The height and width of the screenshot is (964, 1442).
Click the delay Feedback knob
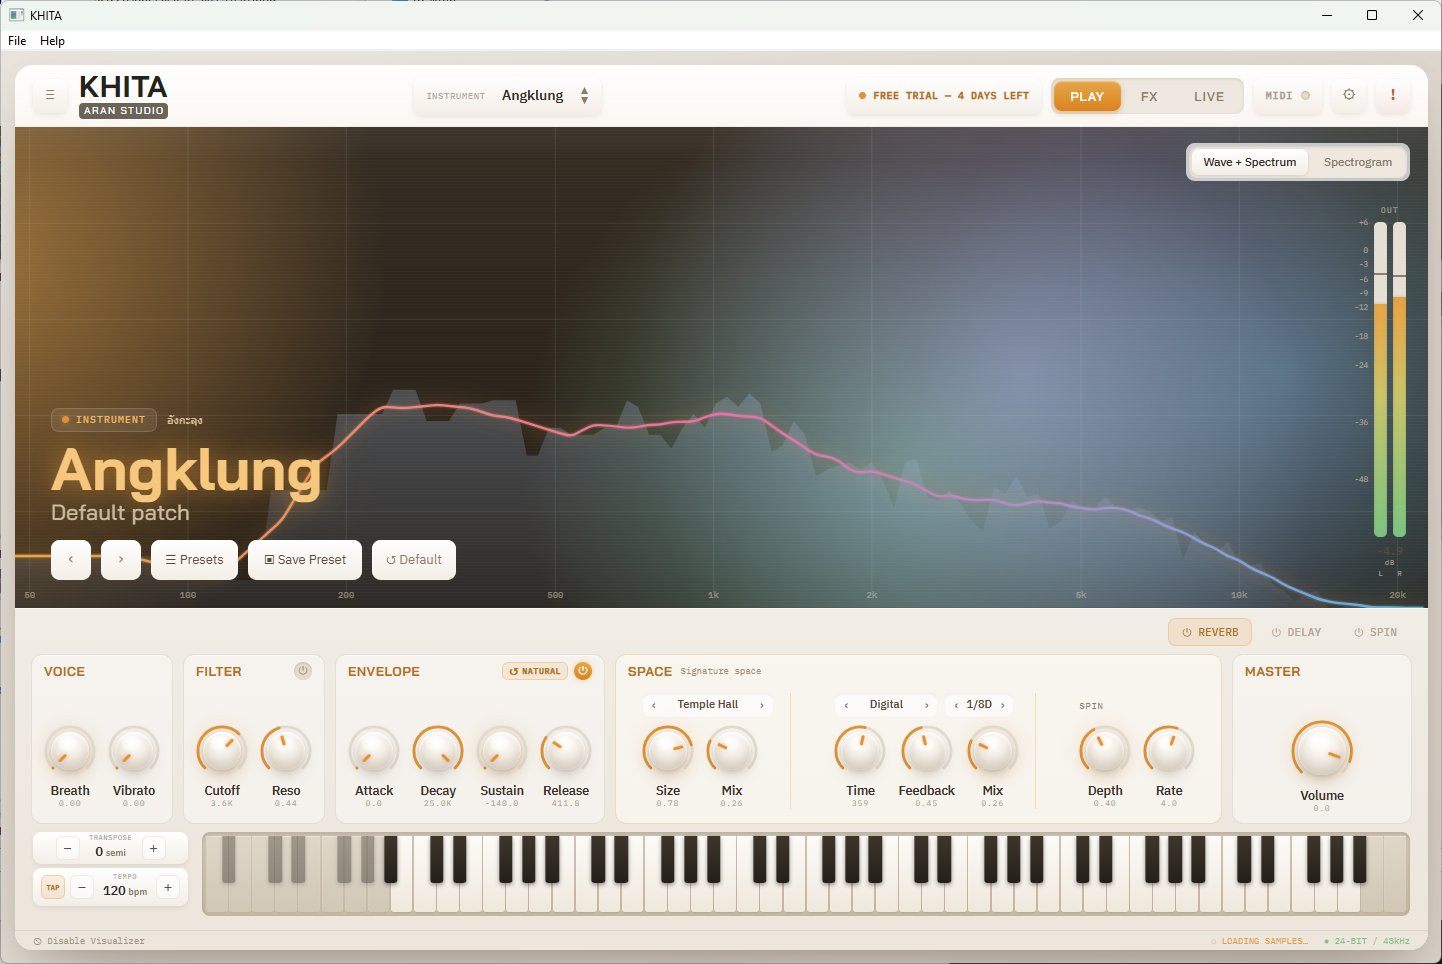point(927,750)
